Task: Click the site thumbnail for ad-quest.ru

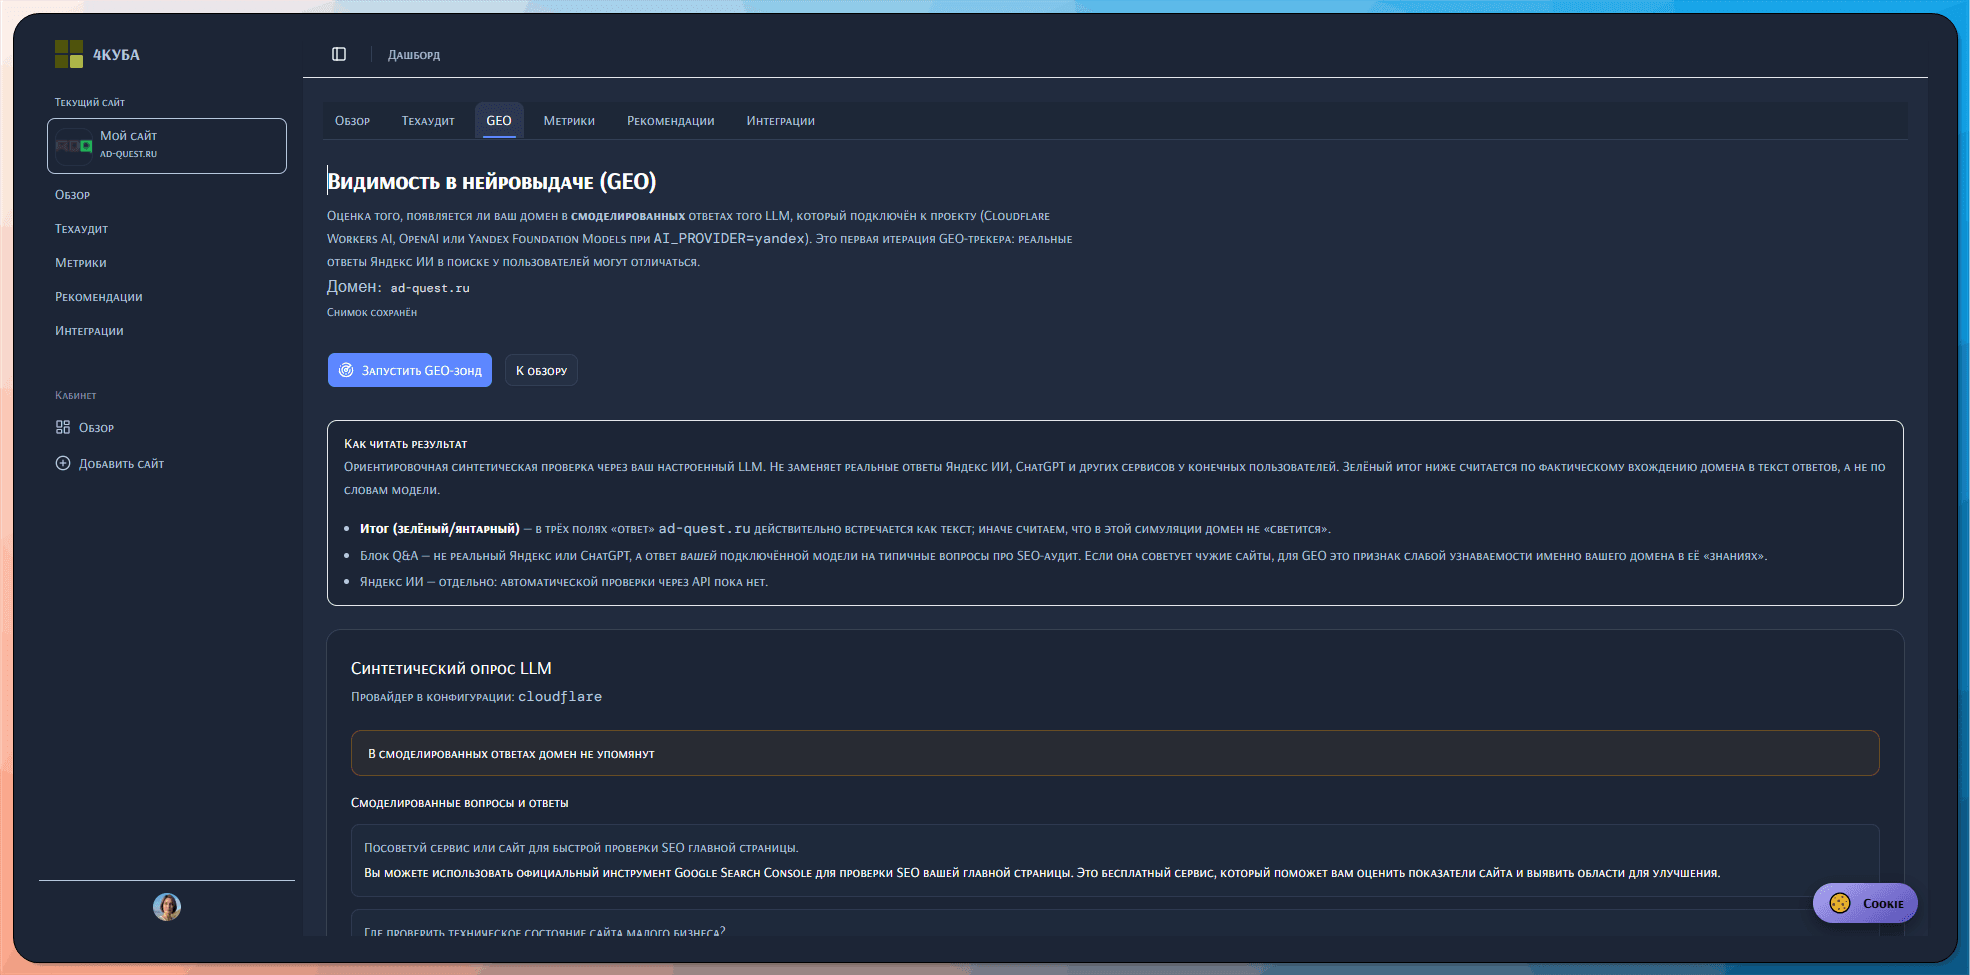Action: point(74,146)
